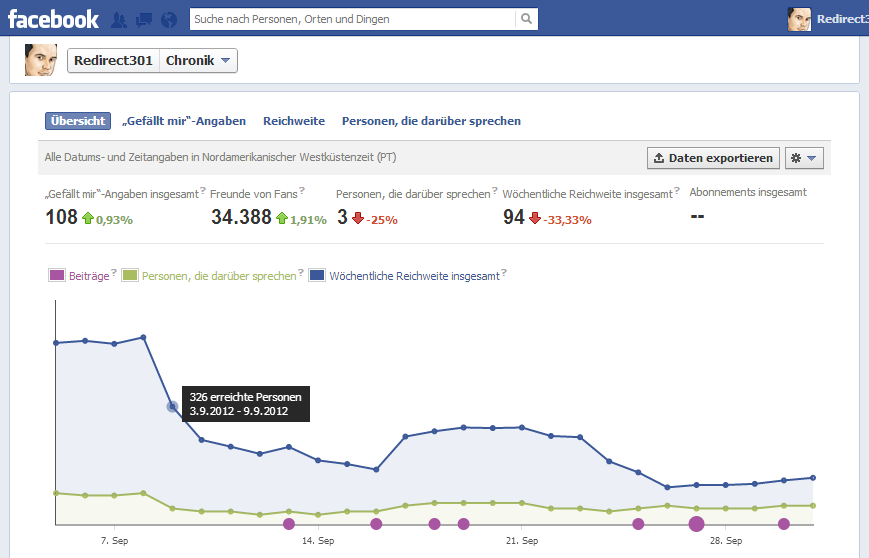
Task: Click the search magnifier button
Action: click(x=526, y=19)
